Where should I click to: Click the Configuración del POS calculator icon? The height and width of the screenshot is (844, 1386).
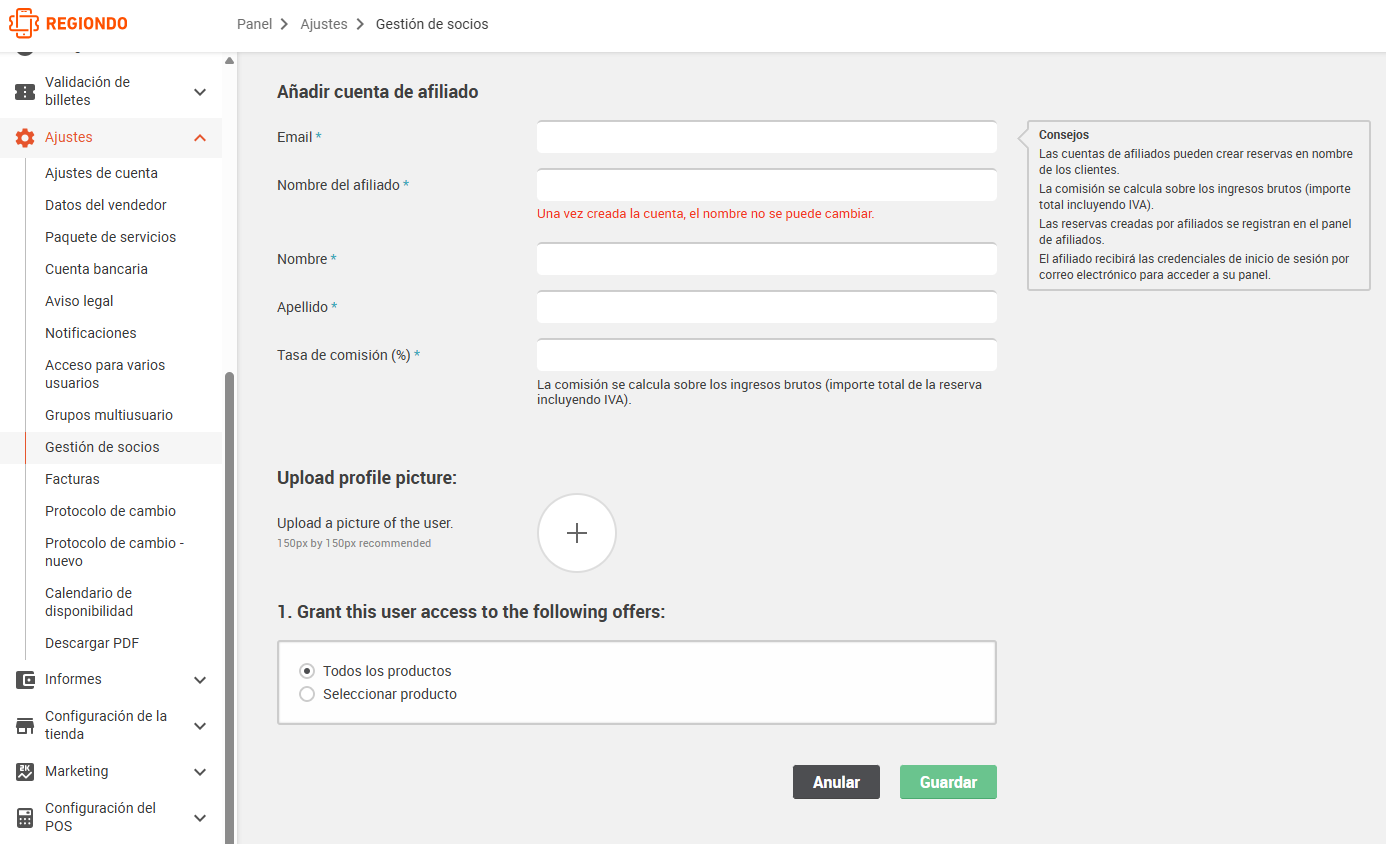tap(25, 818)
